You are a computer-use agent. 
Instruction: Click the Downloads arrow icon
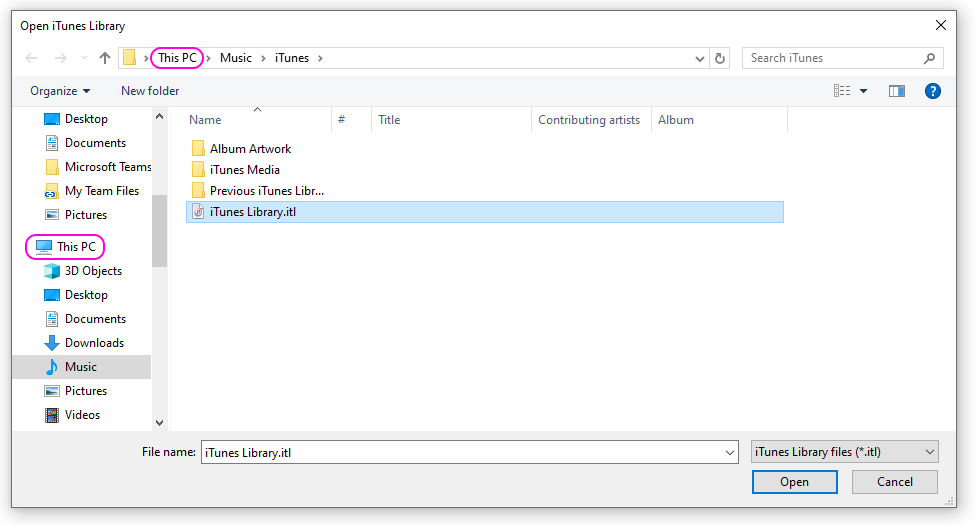[x=52, y=342]
